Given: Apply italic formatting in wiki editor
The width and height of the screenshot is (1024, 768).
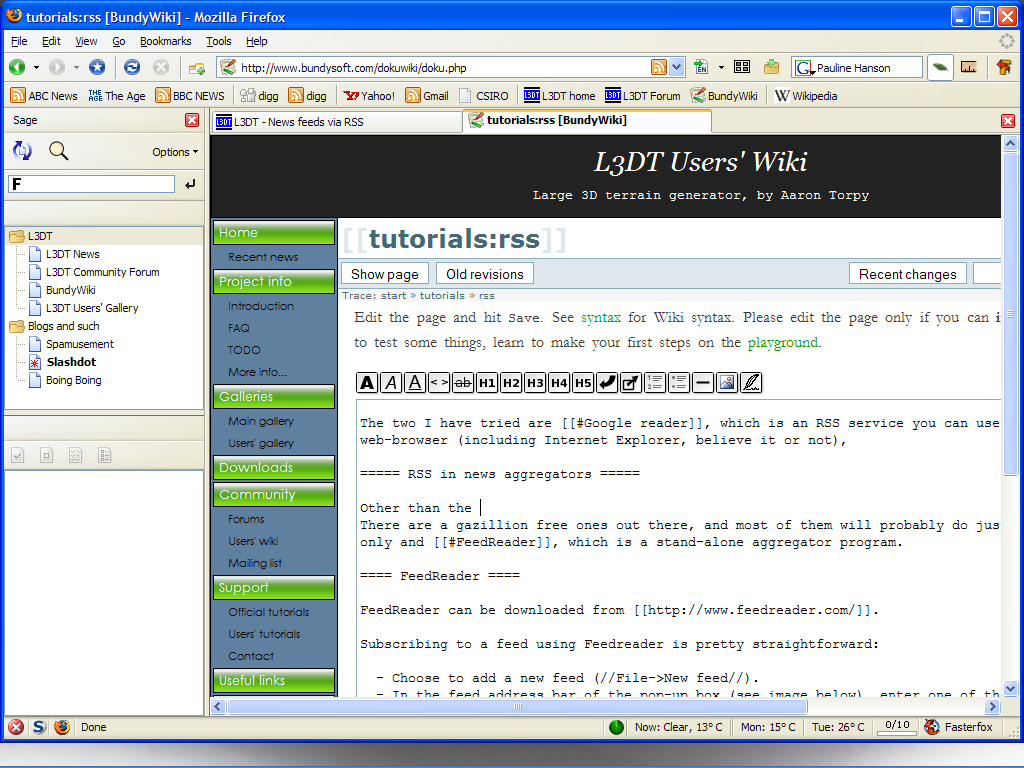Looking at the screenshot, I should [391, 382].
